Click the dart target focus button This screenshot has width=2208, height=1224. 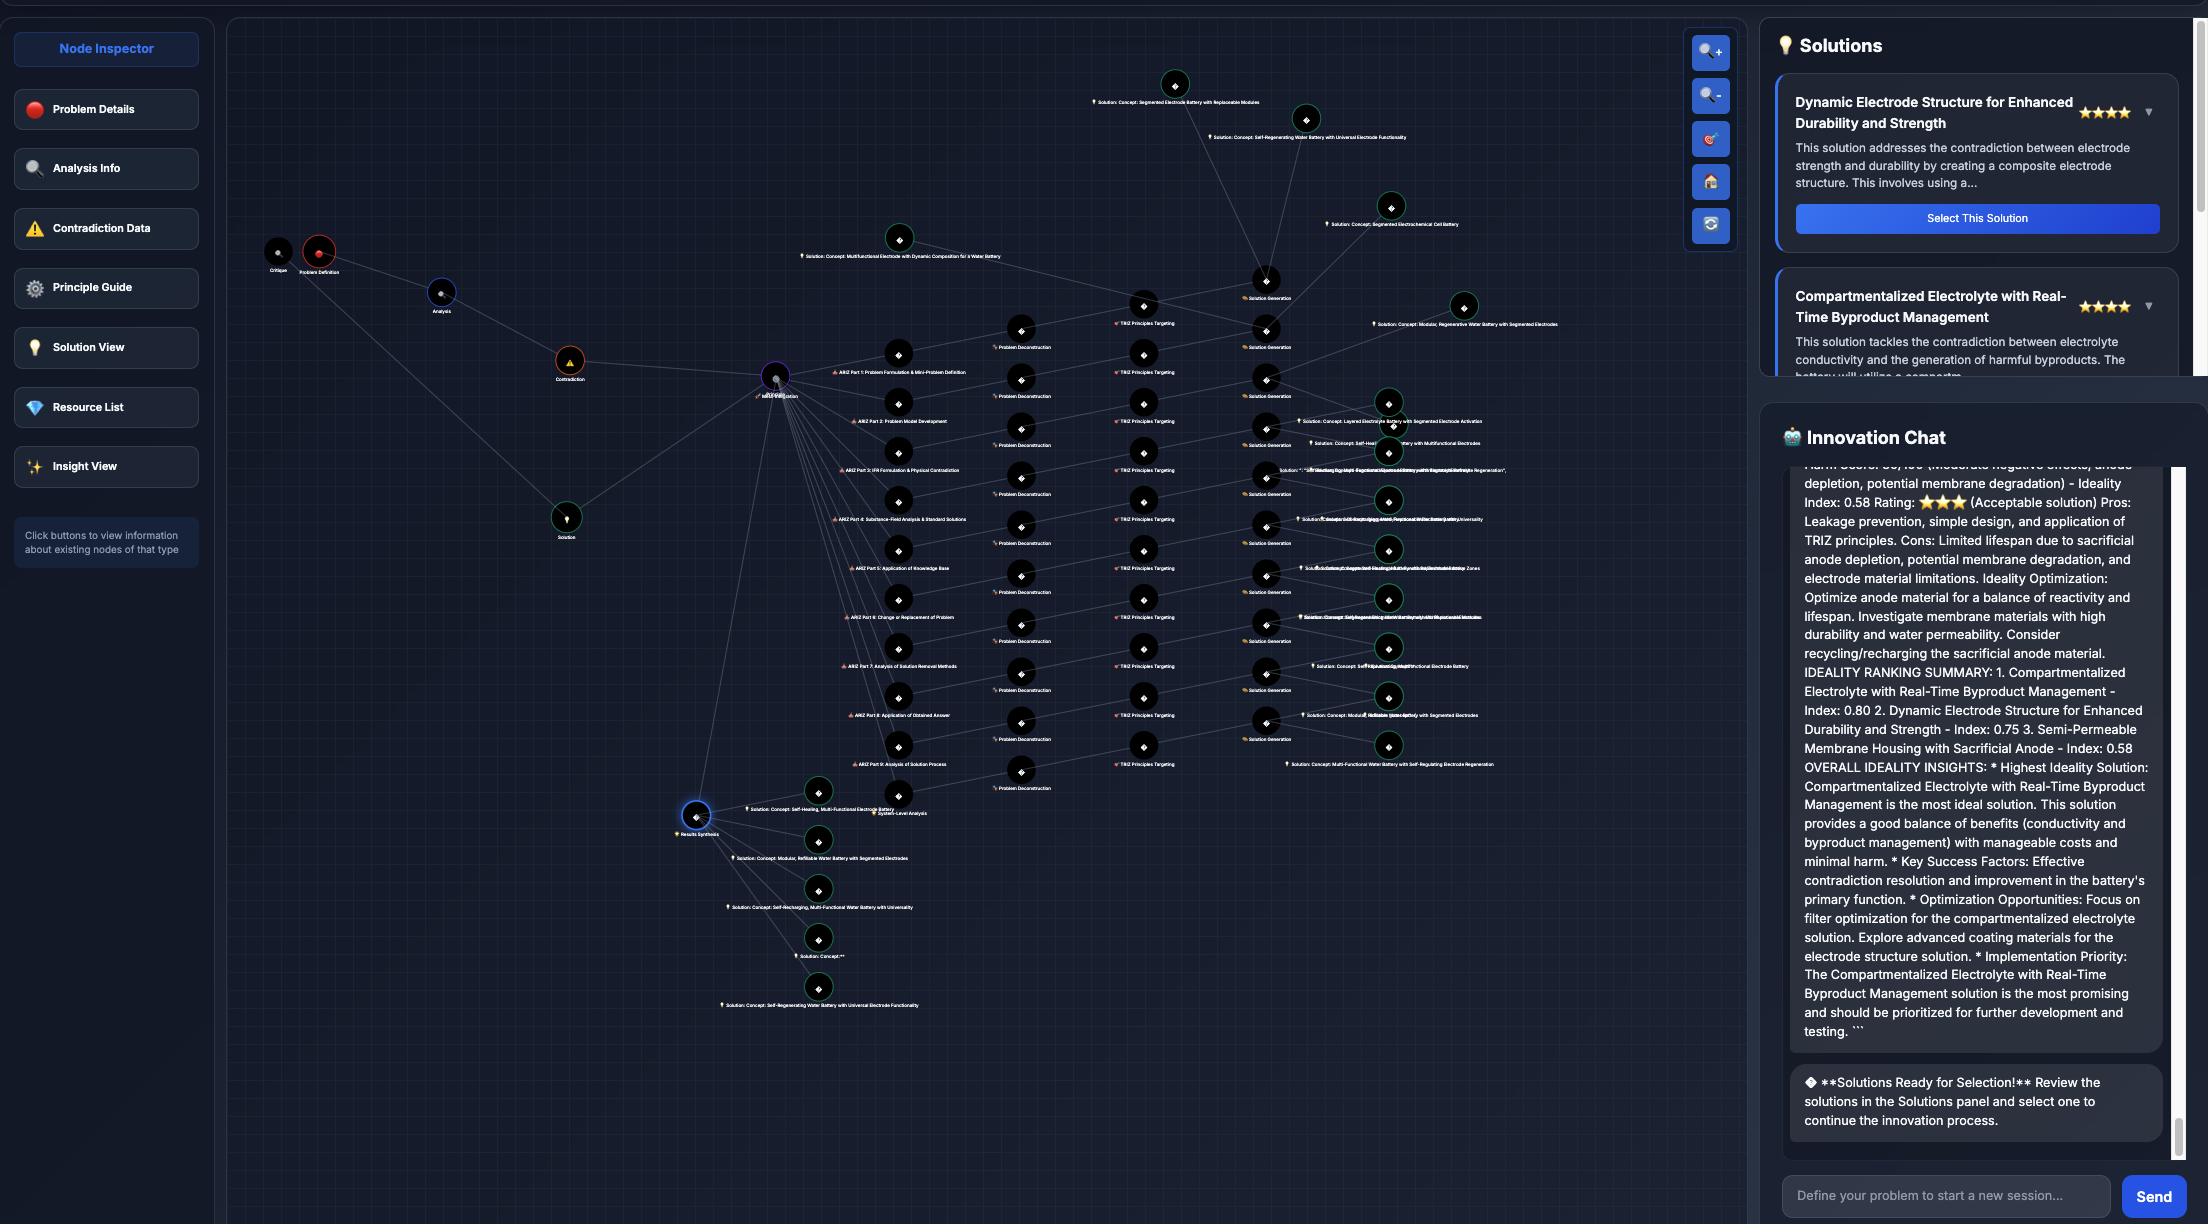[1710, 139]
